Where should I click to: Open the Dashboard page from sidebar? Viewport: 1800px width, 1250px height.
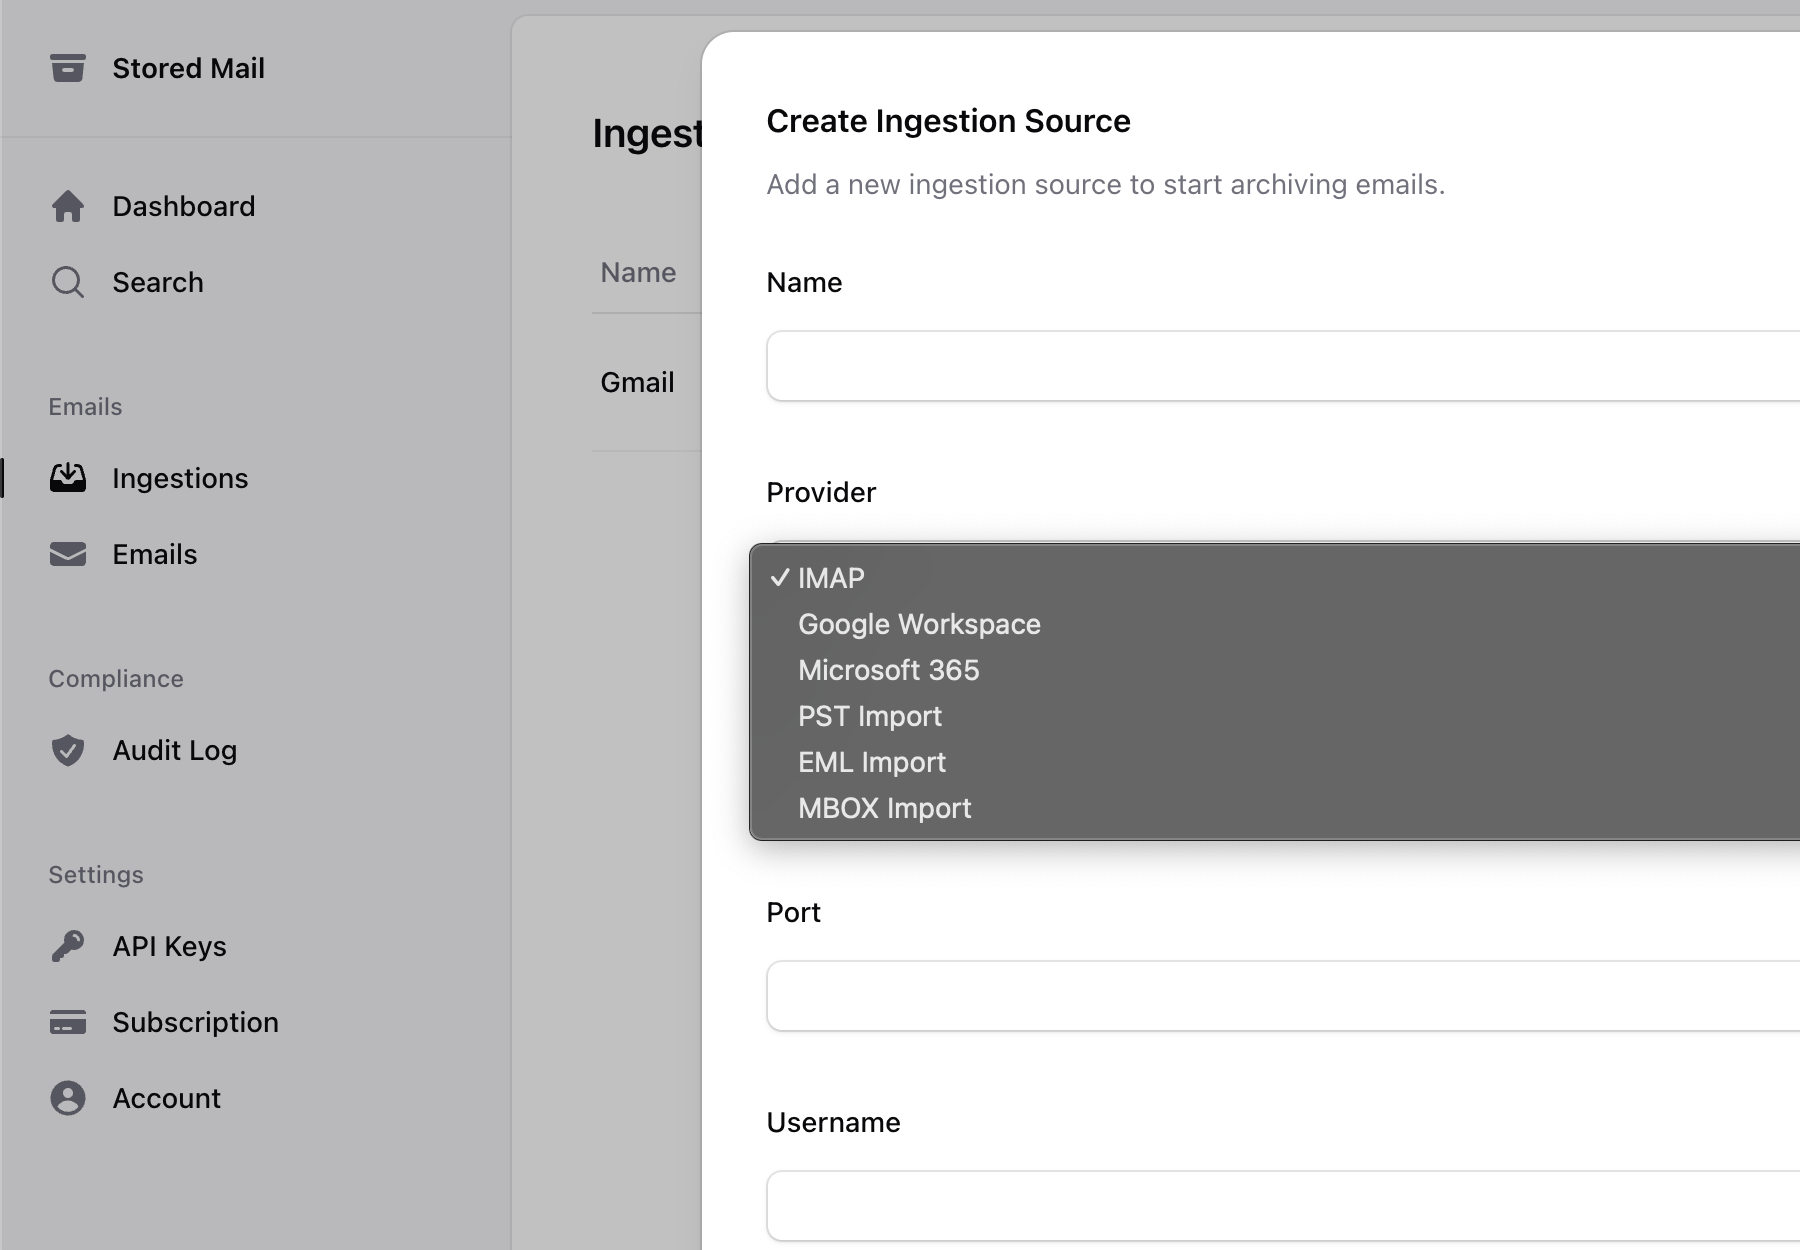[183, 206]
